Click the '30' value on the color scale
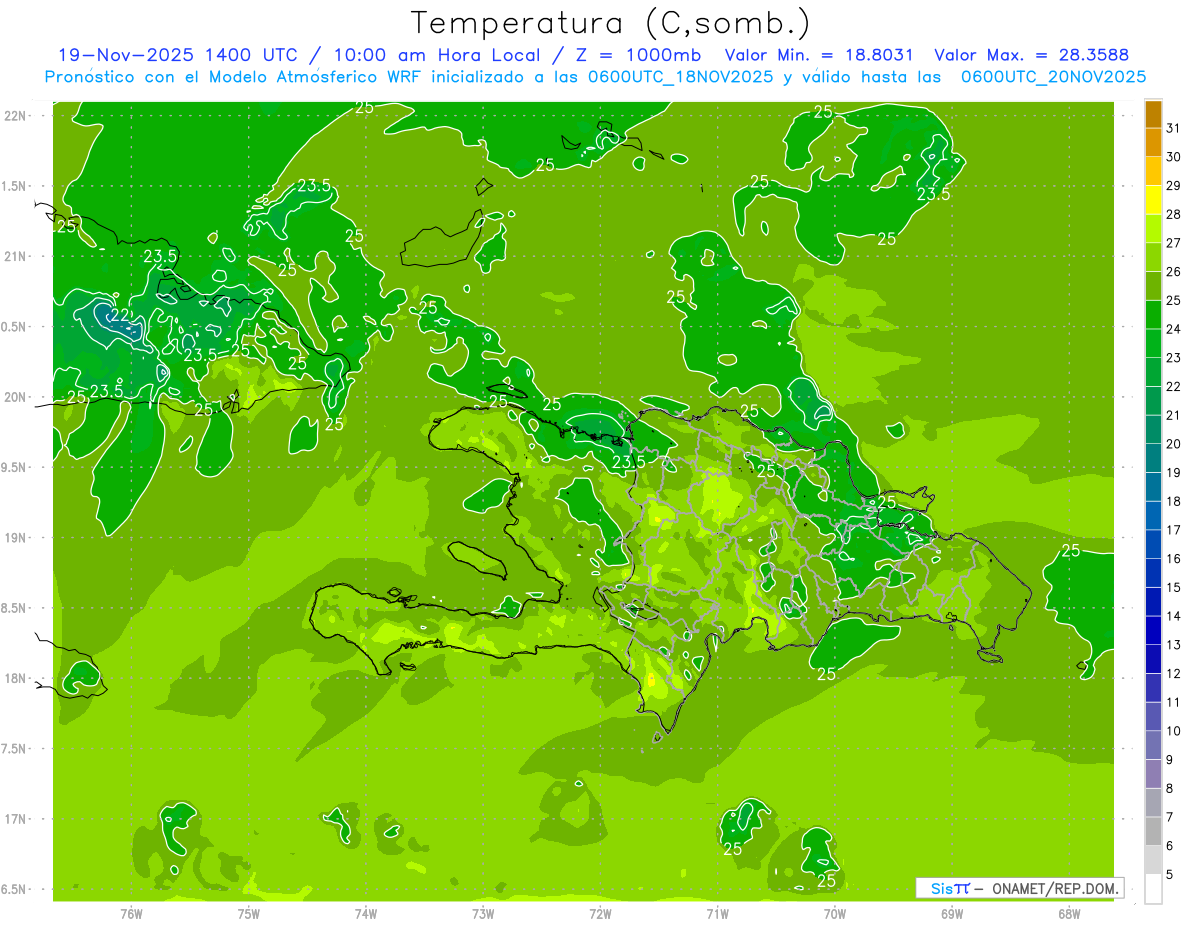The width and height of the screenshot is (1200, 927). point(1174,157)
